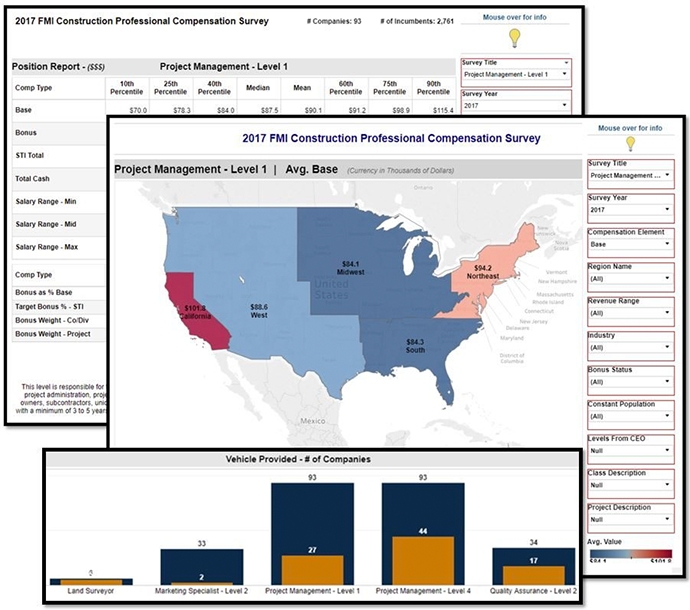Click the lightbulb info icon in Position Report window
Image resolution: width=690 pixels, height=610 pixels.
pos(514,38)
